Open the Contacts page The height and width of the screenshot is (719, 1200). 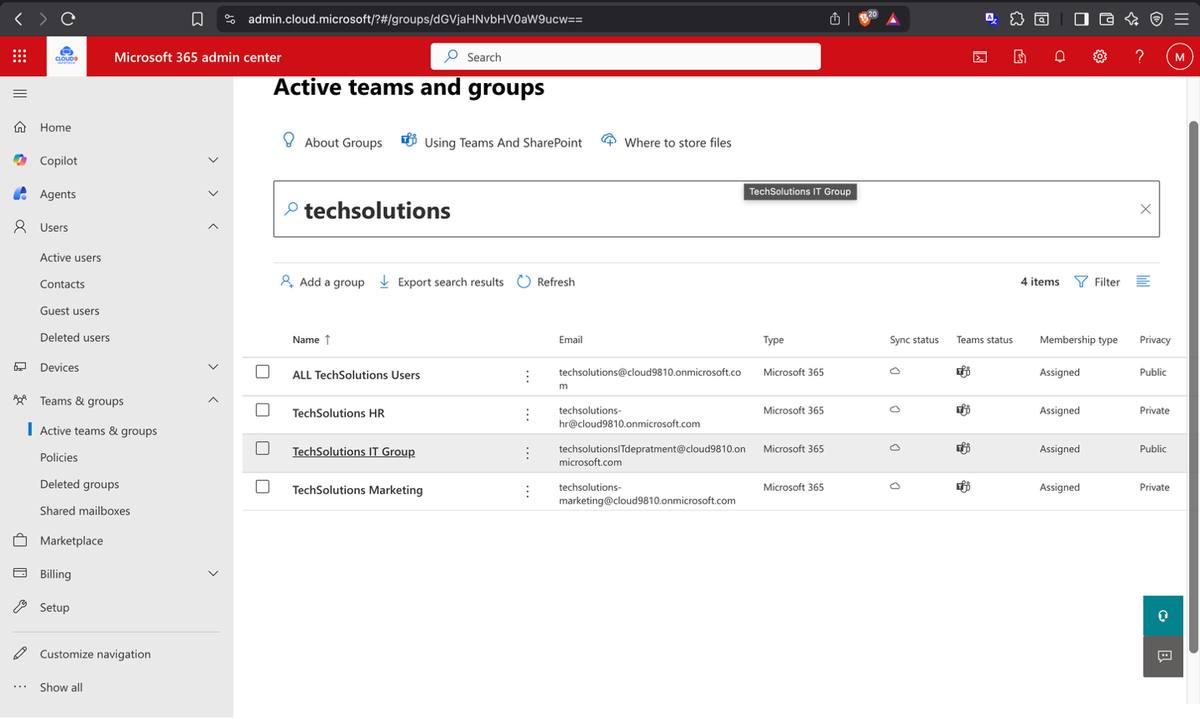tap(62, 284)
